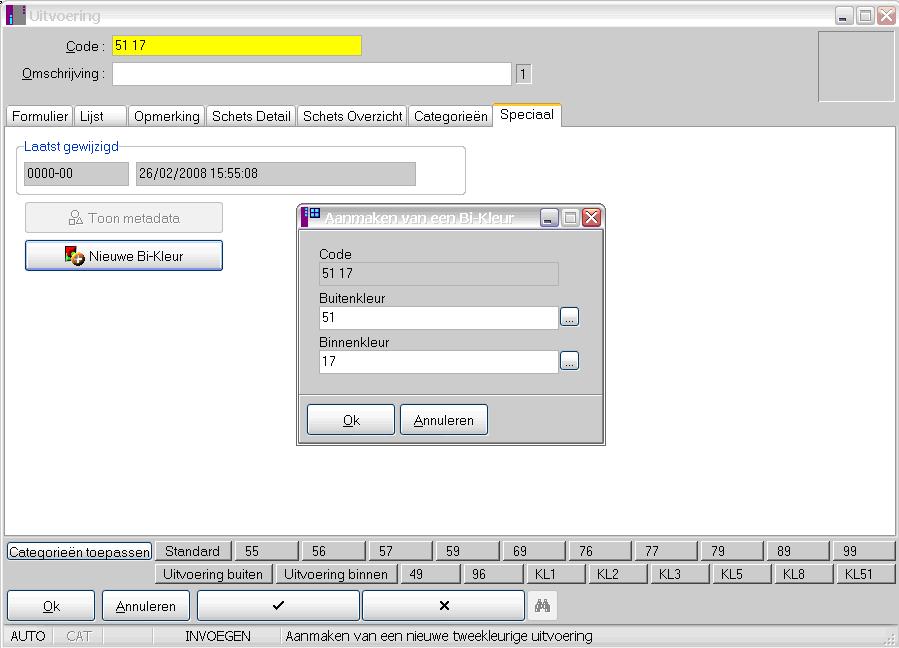This screenshot has width=899, height=648.
Task: Click the empty preview box at top right
Action: click(856, 67)
